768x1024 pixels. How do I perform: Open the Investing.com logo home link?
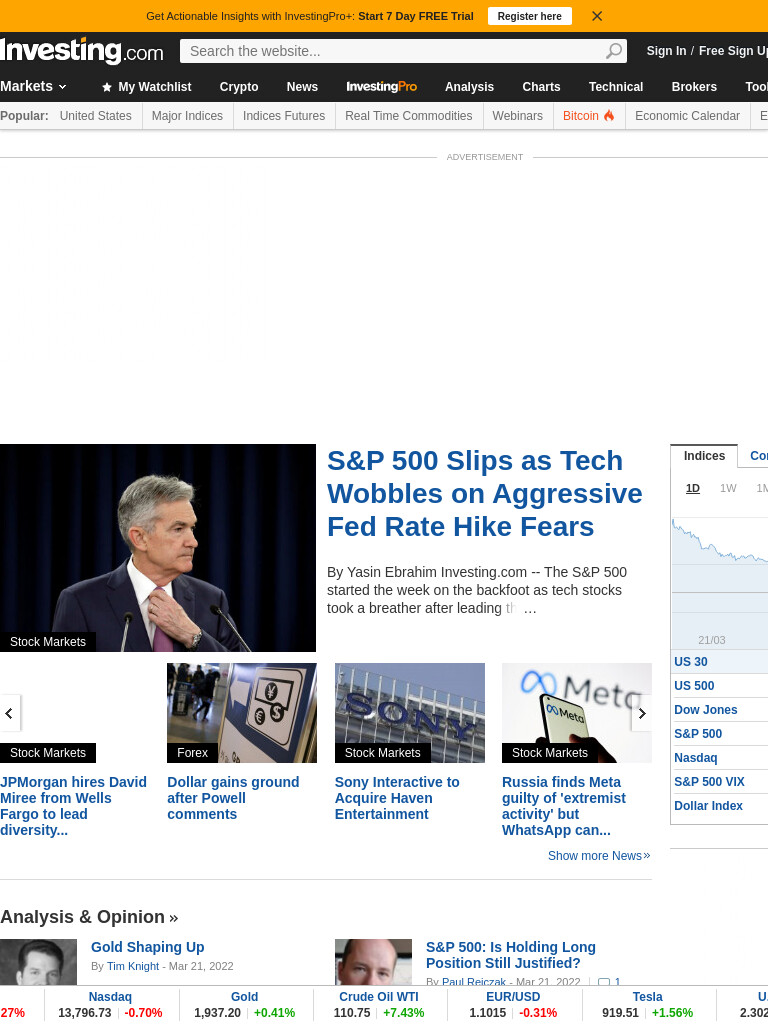pos(82,51)
